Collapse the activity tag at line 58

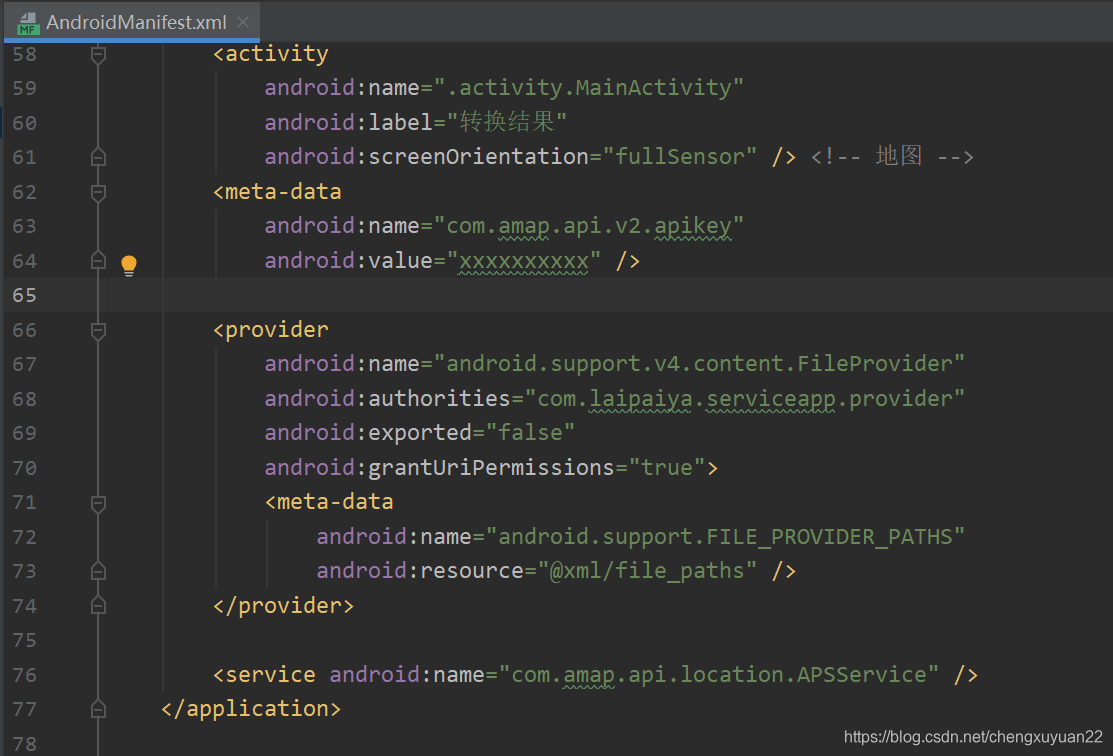(99, 54)
